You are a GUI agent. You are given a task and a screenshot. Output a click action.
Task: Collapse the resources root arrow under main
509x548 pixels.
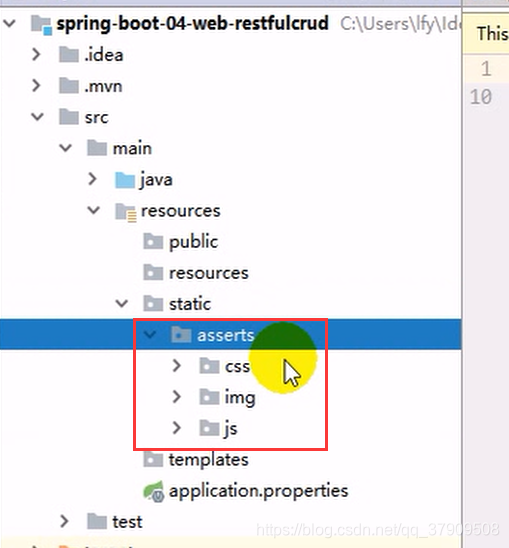93,210
